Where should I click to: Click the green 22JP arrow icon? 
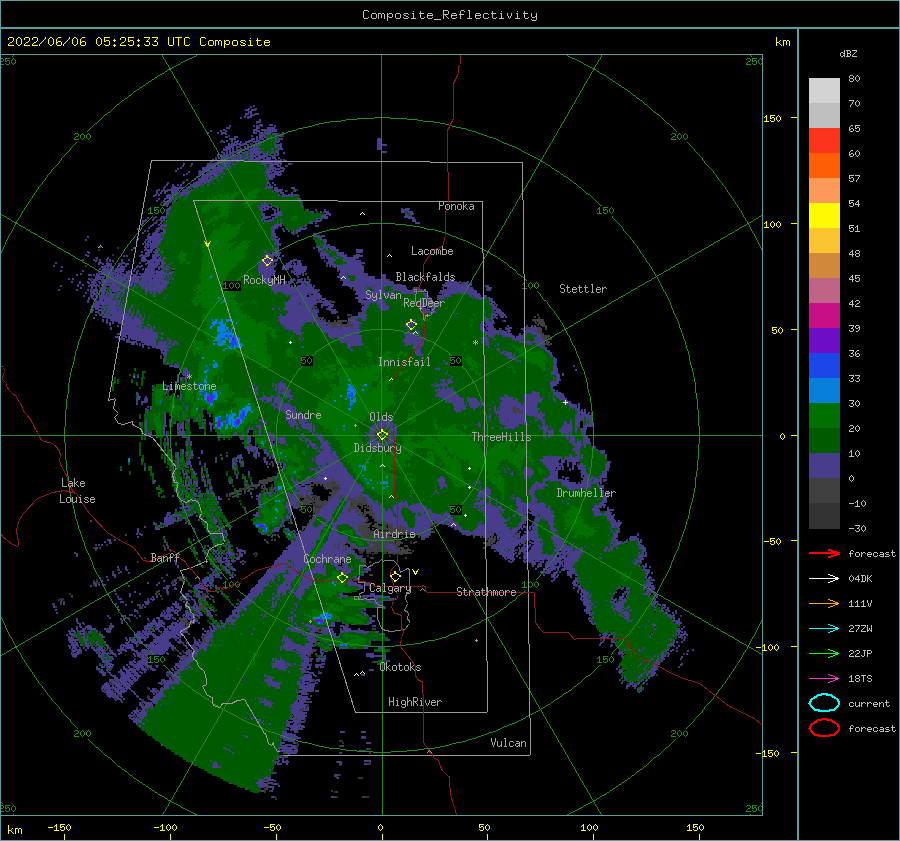[x=824, y=653]
